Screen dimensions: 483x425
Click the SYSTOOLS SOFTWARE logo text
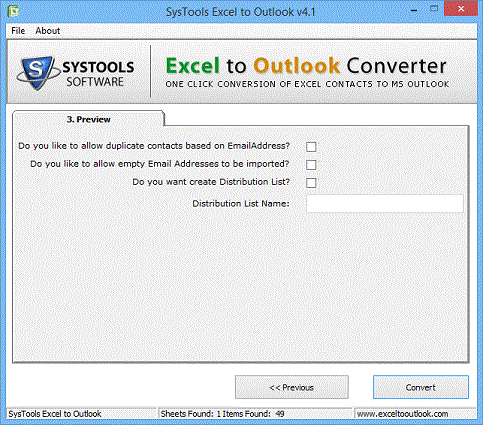coord(98,74)
